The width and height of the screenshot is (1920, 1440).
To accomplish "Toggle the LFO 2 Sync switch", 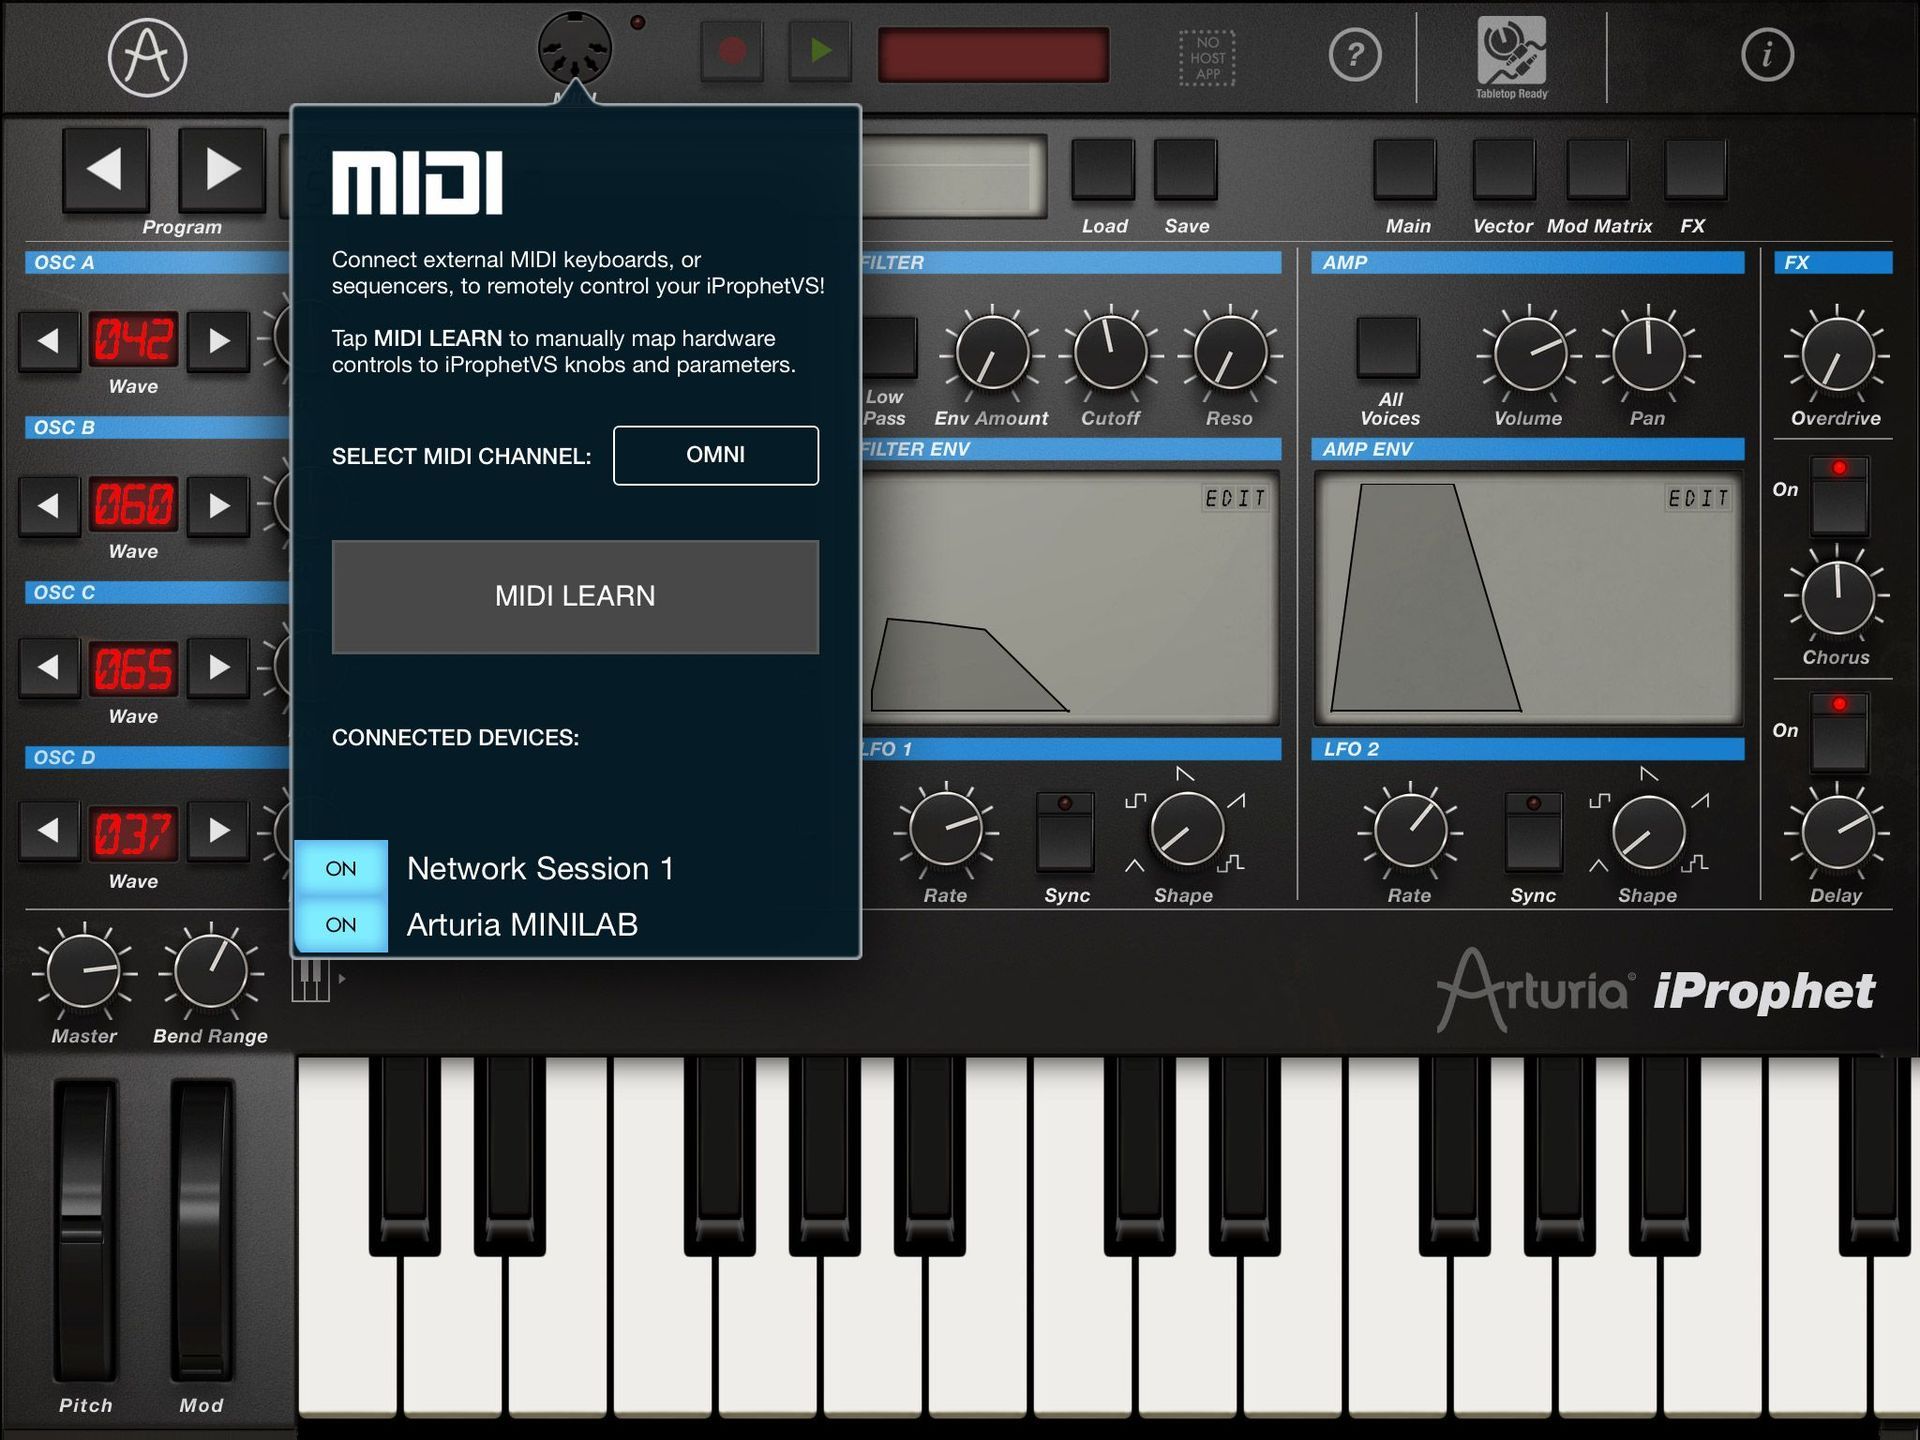I will [1533, 832].
